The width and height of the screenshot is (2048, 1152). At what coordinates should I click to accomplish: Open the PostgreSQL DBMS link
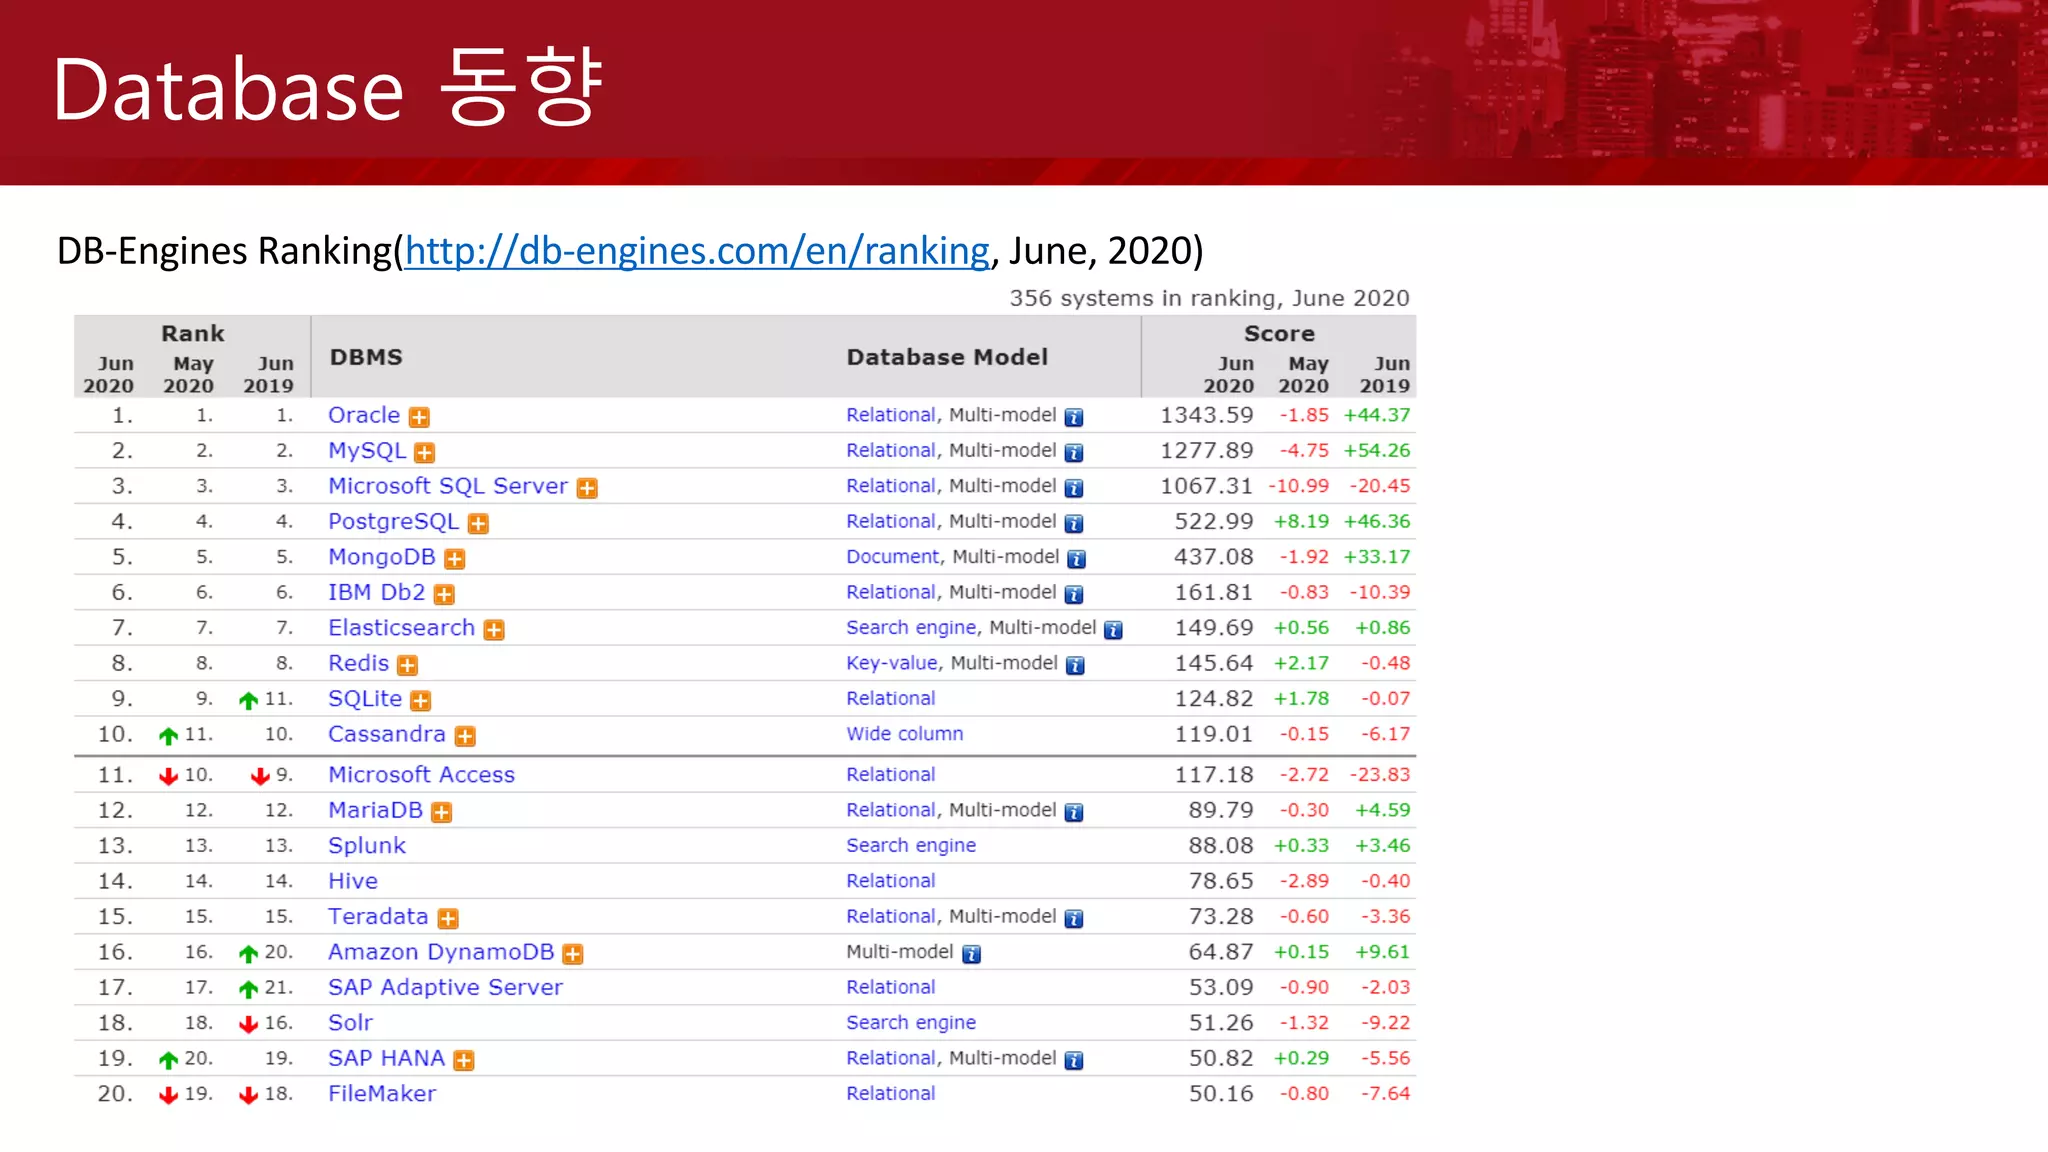(x=394, y=522)
